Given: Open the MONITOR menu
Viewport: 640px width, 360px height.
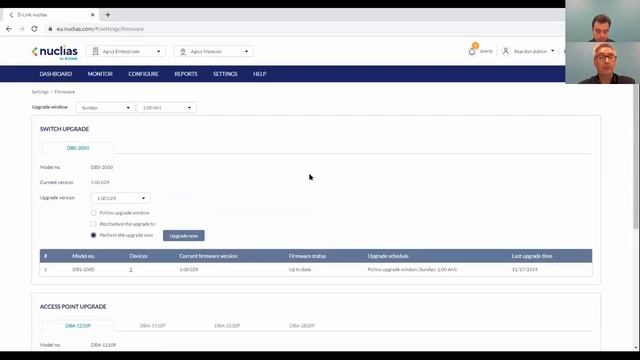Looking at the screenshot, I should tap(100, 74).
